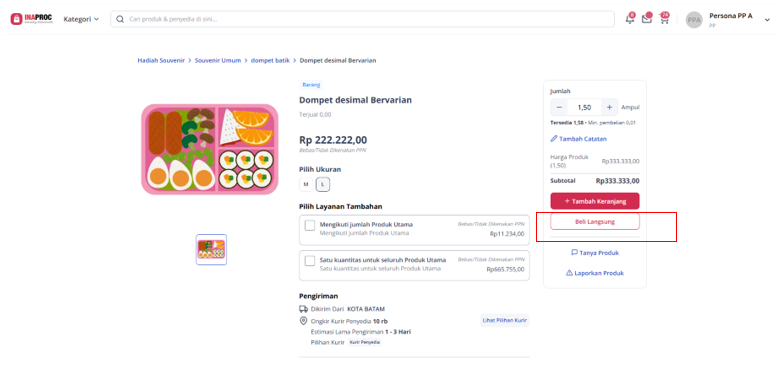Expand the Kategori dropdown
The width and height of the screenshot is (779, 376).
[x=81, y=19]
